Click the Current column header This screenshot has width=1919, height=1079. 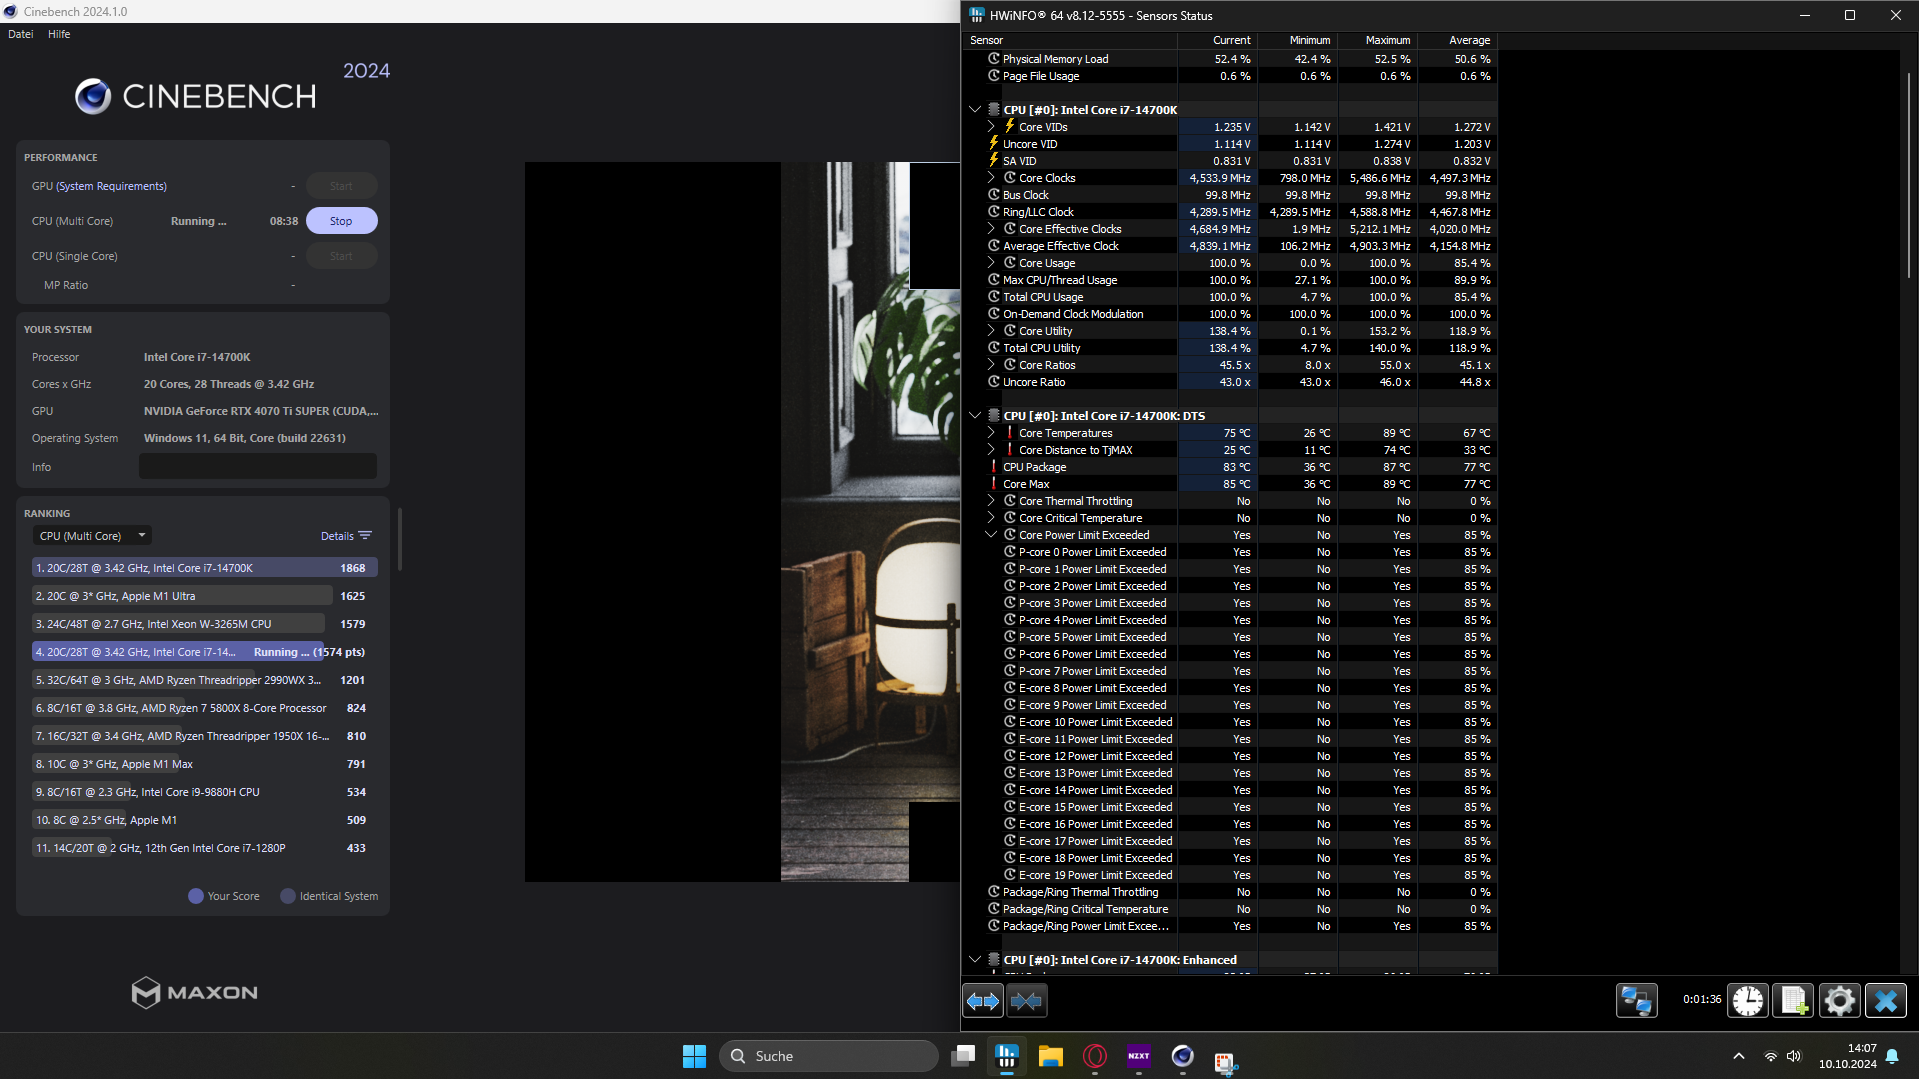point(1217,40)
